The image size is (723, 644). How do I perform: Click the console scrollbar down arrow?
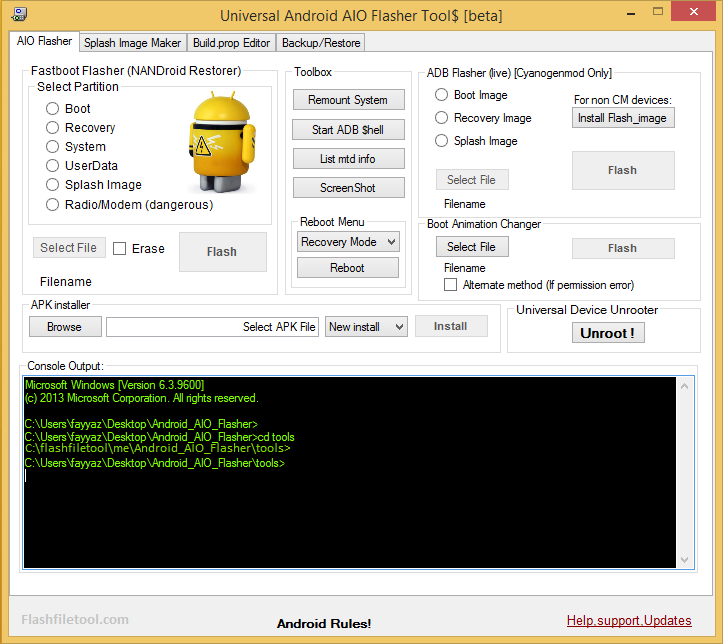685,560
